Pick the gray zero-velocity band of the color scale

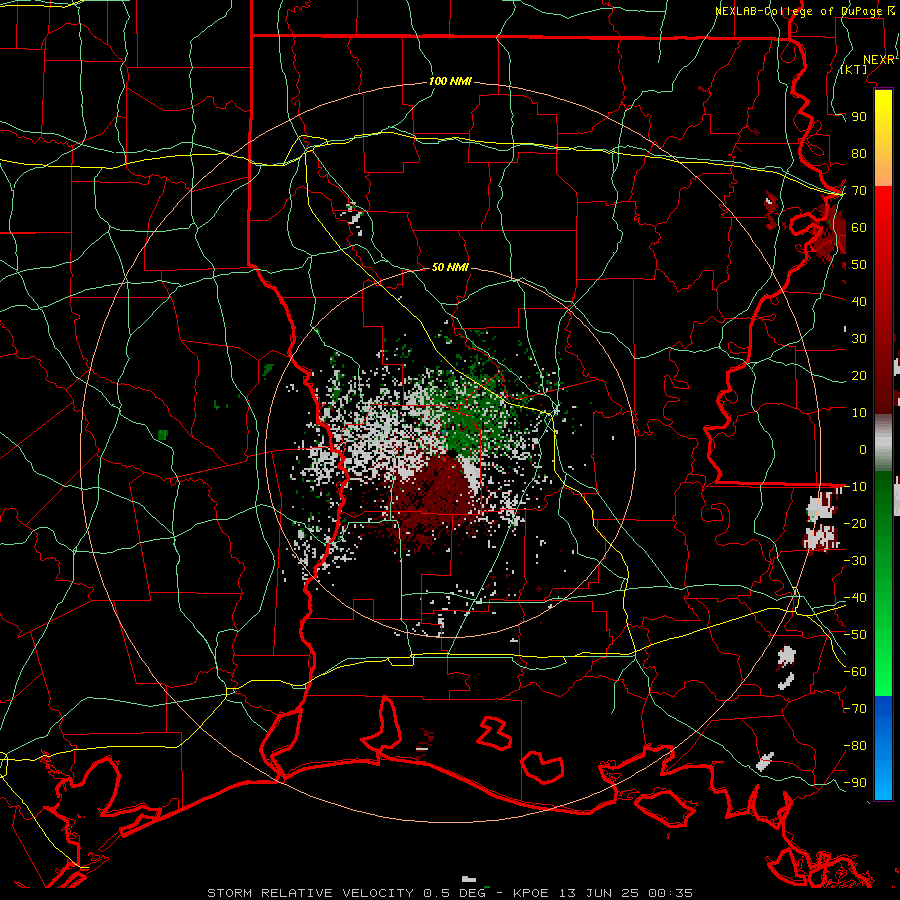pyautogui.click(x=883, y=442)
